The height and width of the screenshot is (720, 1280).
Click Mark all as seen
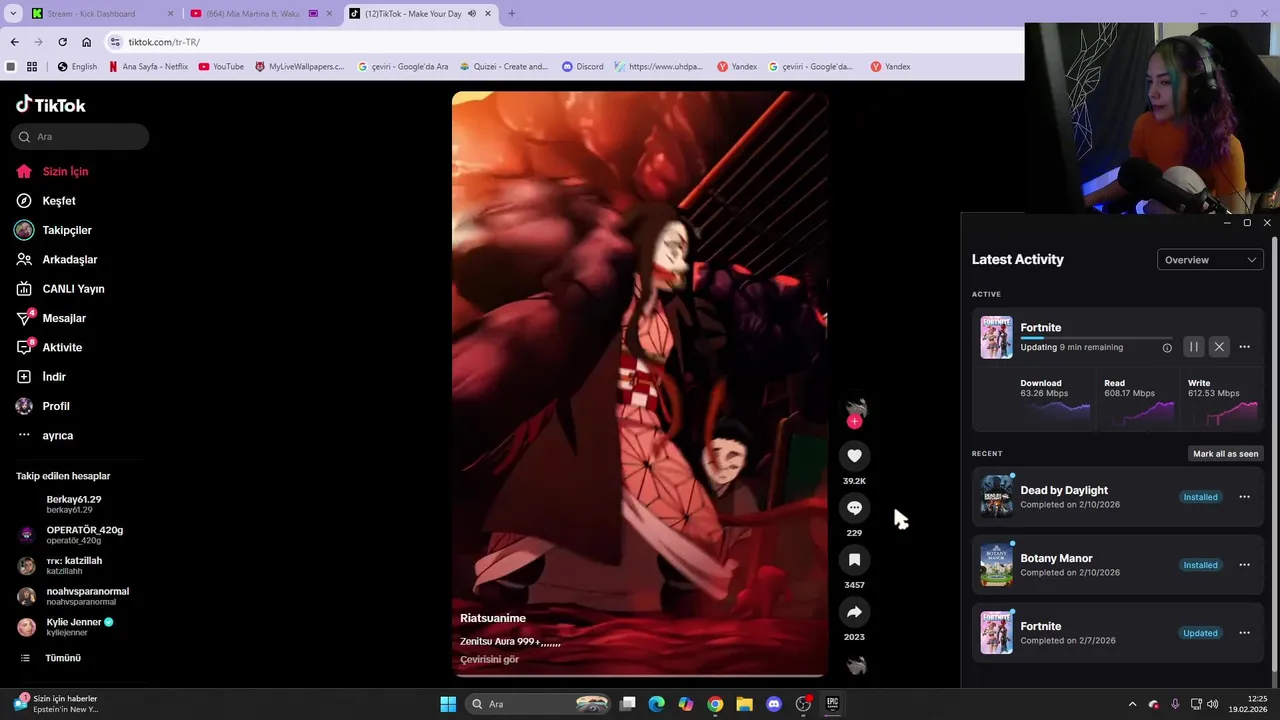coord(1225,454)
